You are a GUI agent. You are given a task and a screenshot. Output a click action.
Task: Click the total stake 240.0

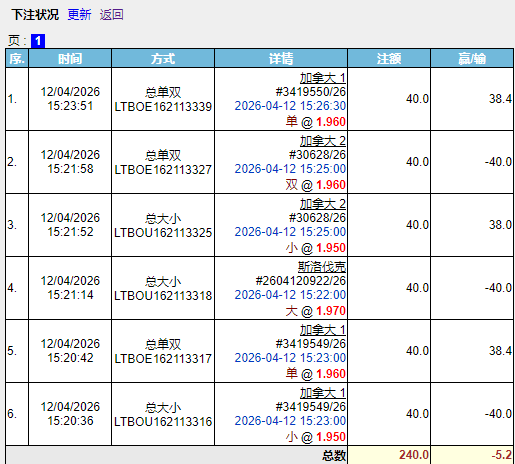click(414, 455)
